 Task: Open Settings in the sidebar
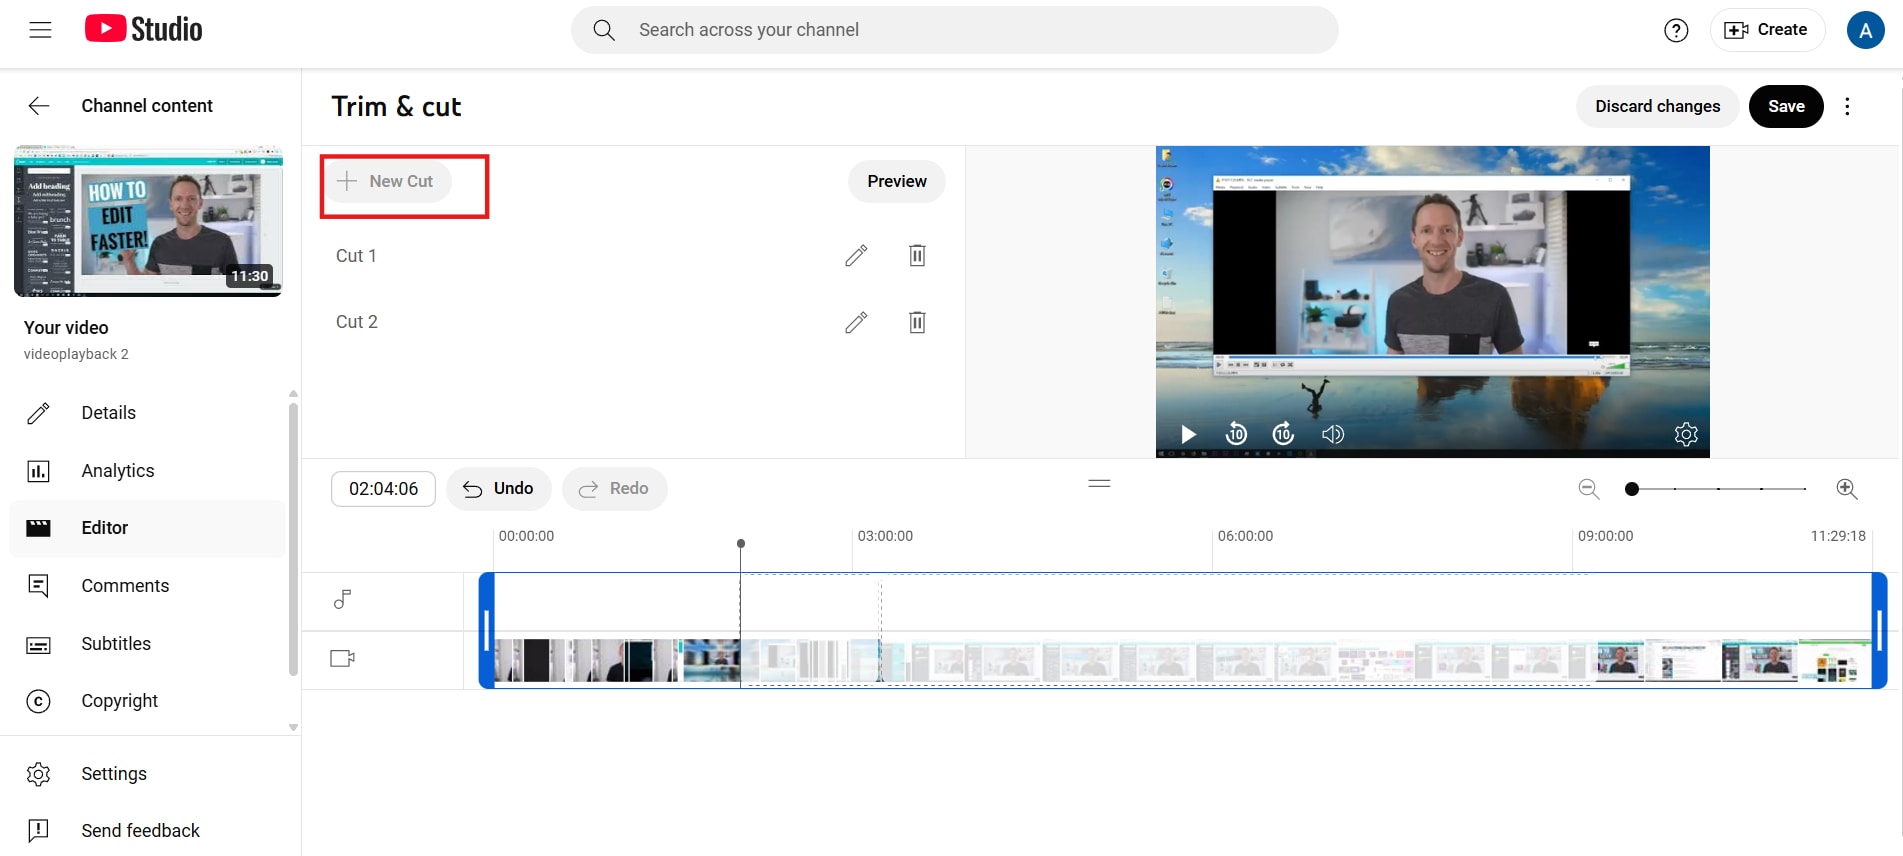tap(148, 774)
